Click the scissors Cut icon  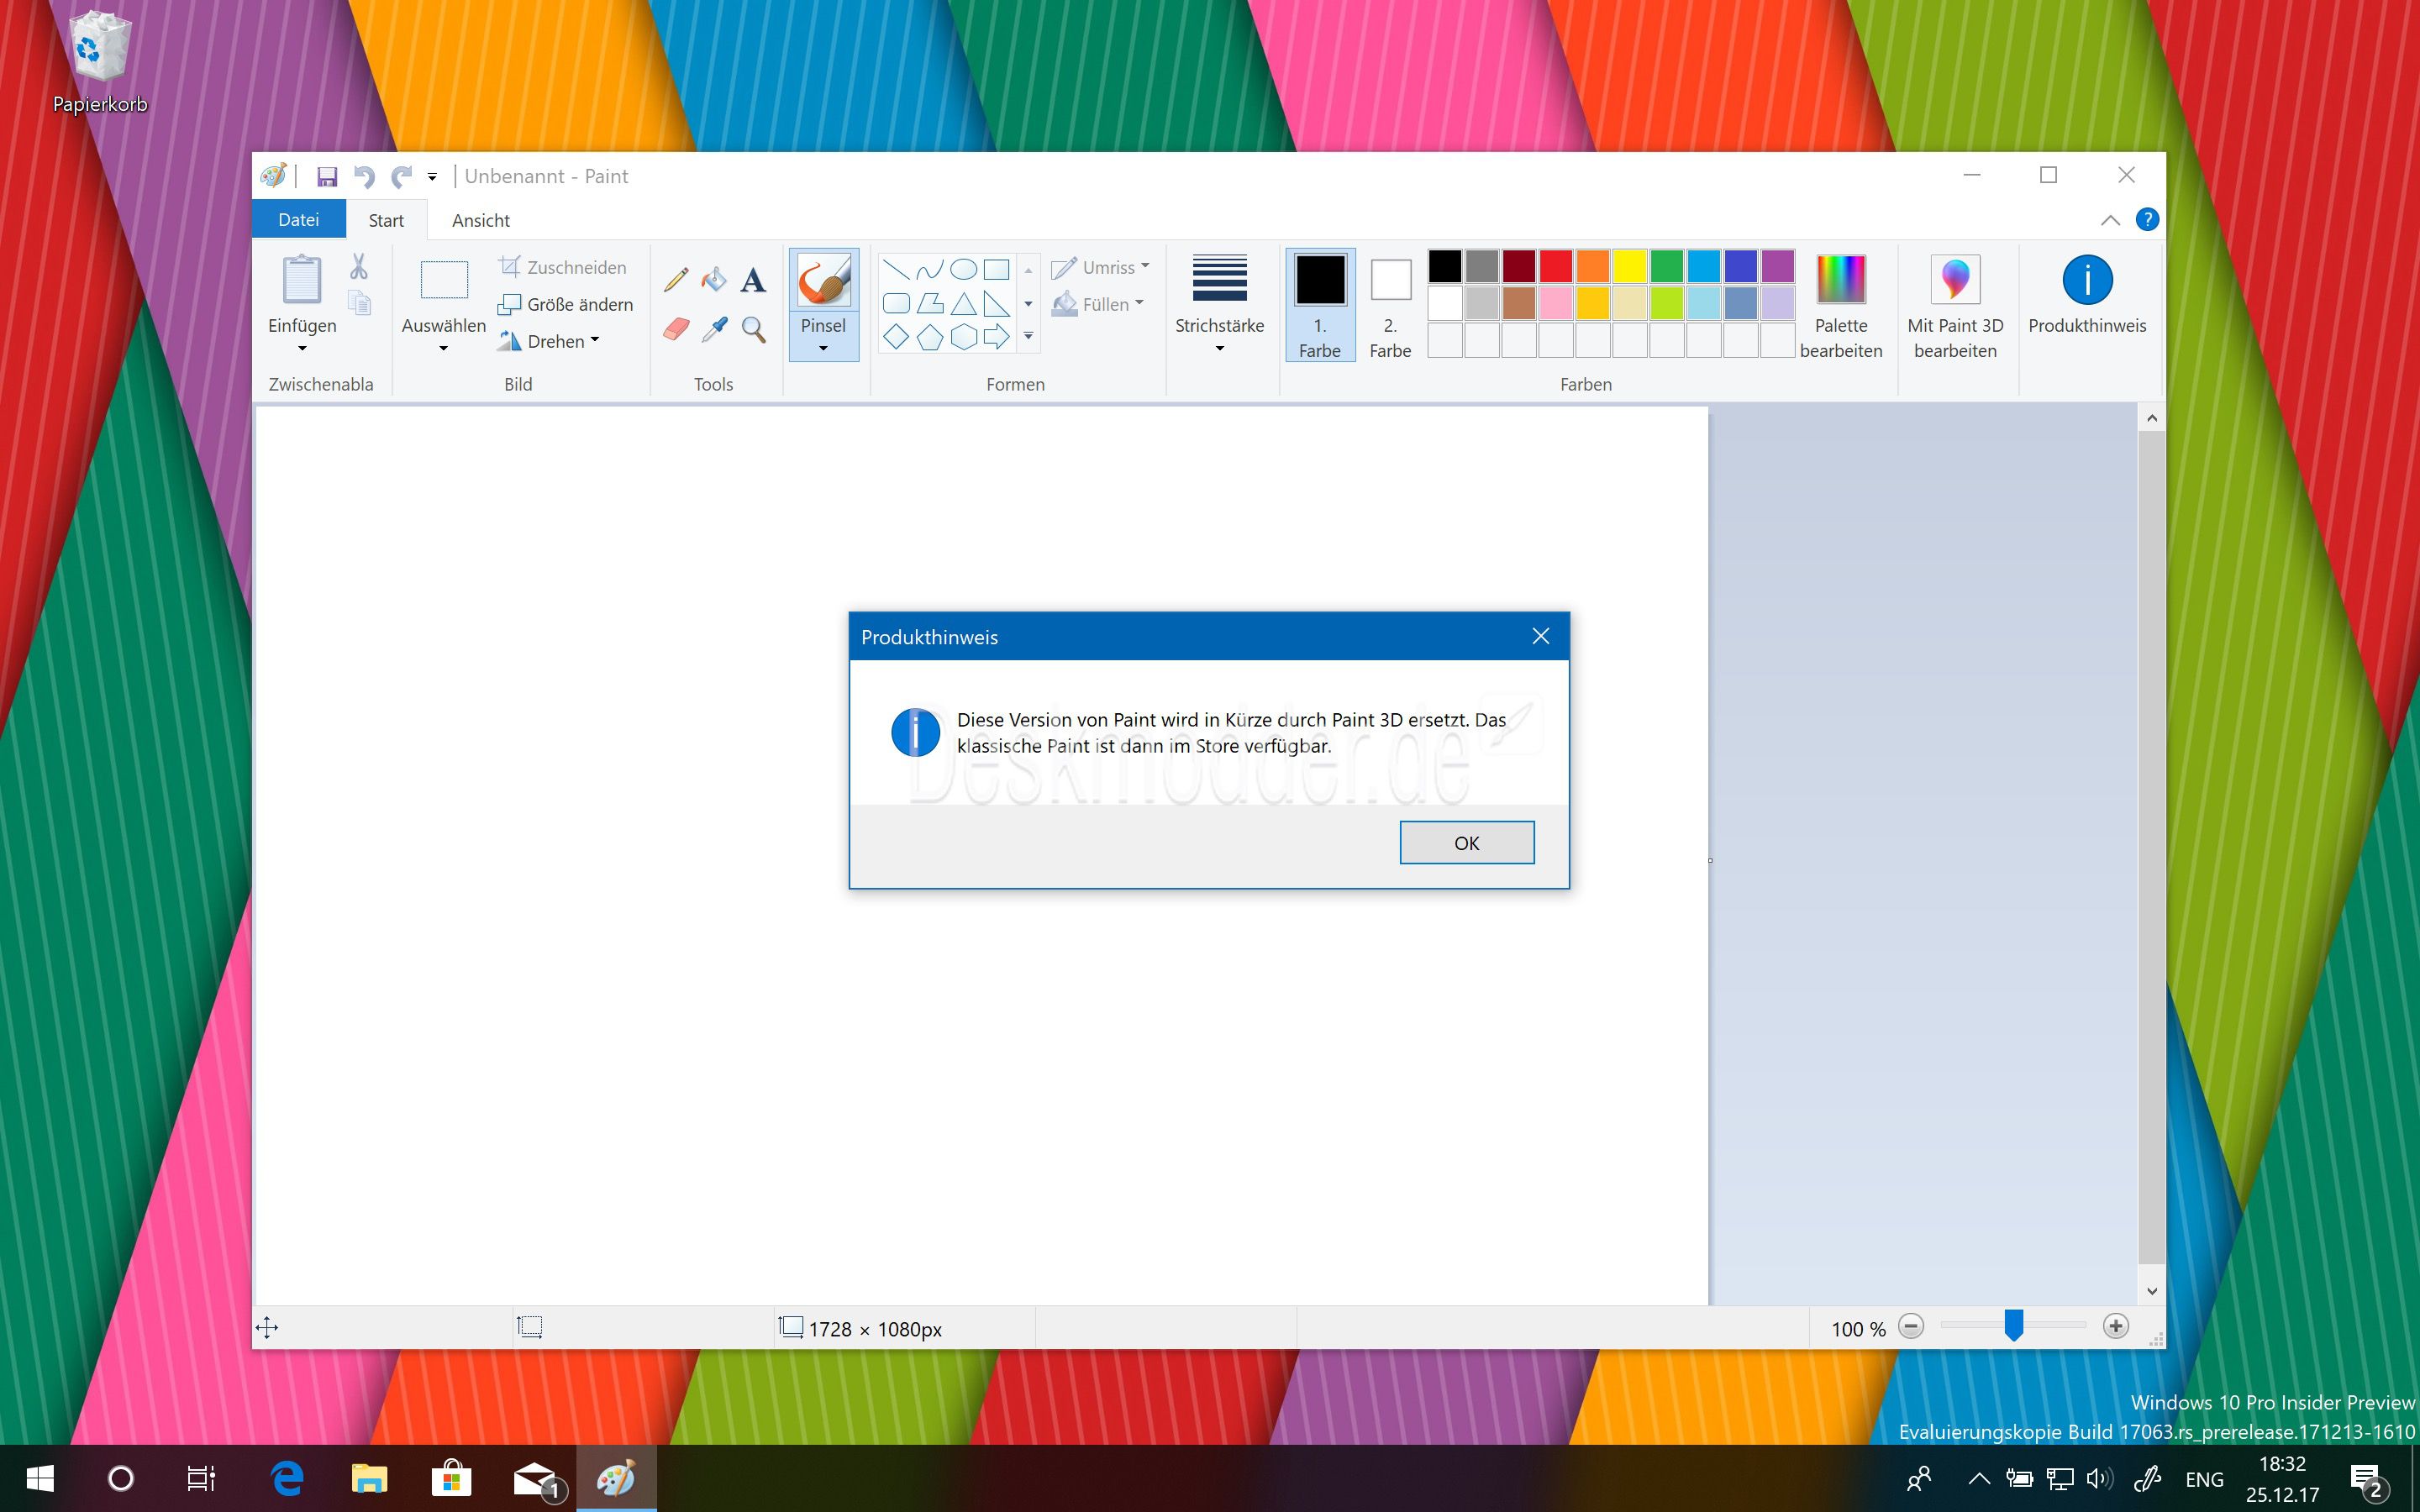click(359, 266)
